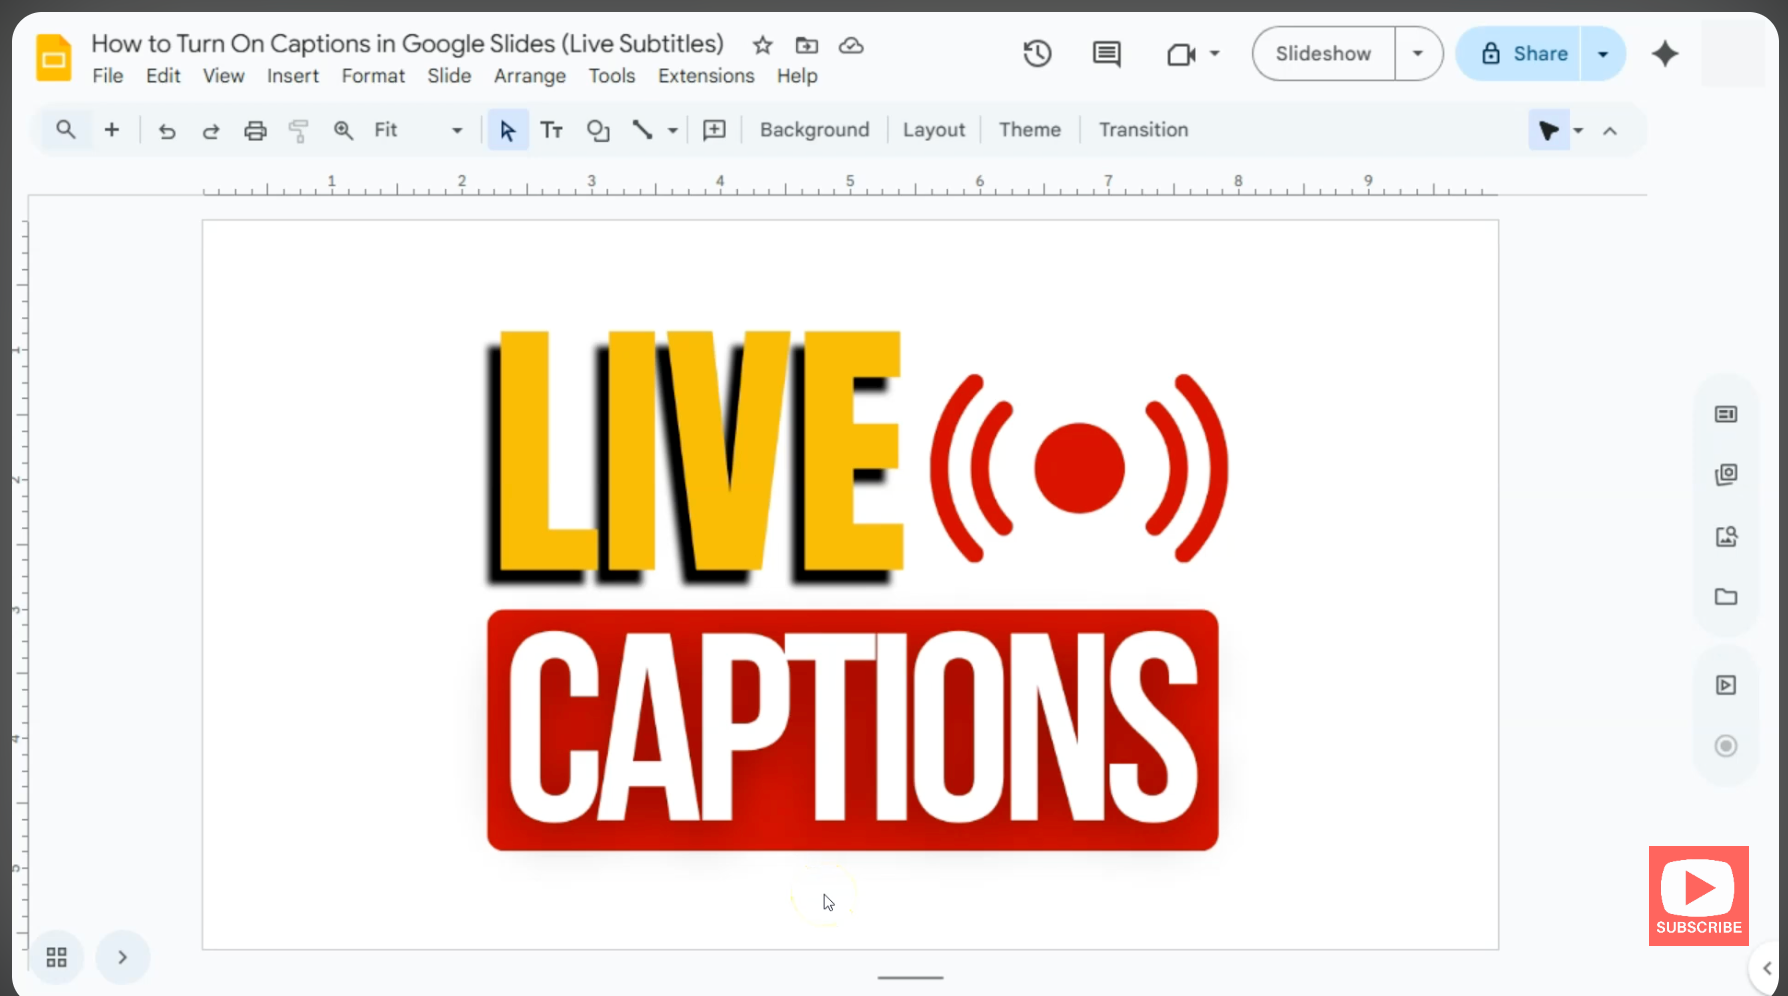
Task: Click the Share button
Action: coord(1520,53)
